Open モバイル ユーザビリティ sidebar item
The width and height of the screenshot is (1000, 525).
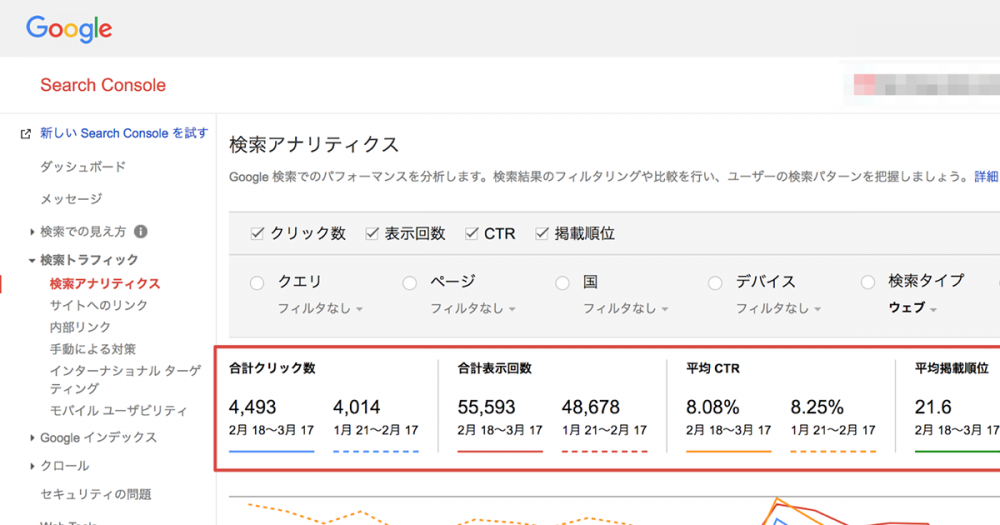(x=119, y=411)
